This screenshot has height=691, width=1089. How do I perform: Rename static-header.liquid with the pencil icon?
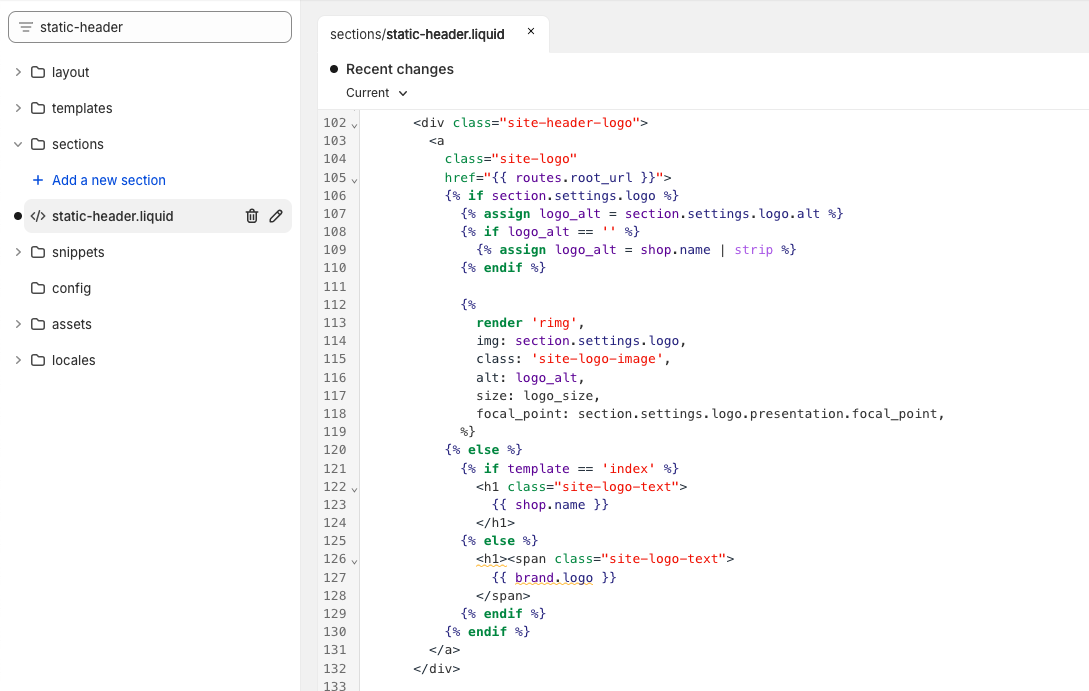click(x=276, y=216)
